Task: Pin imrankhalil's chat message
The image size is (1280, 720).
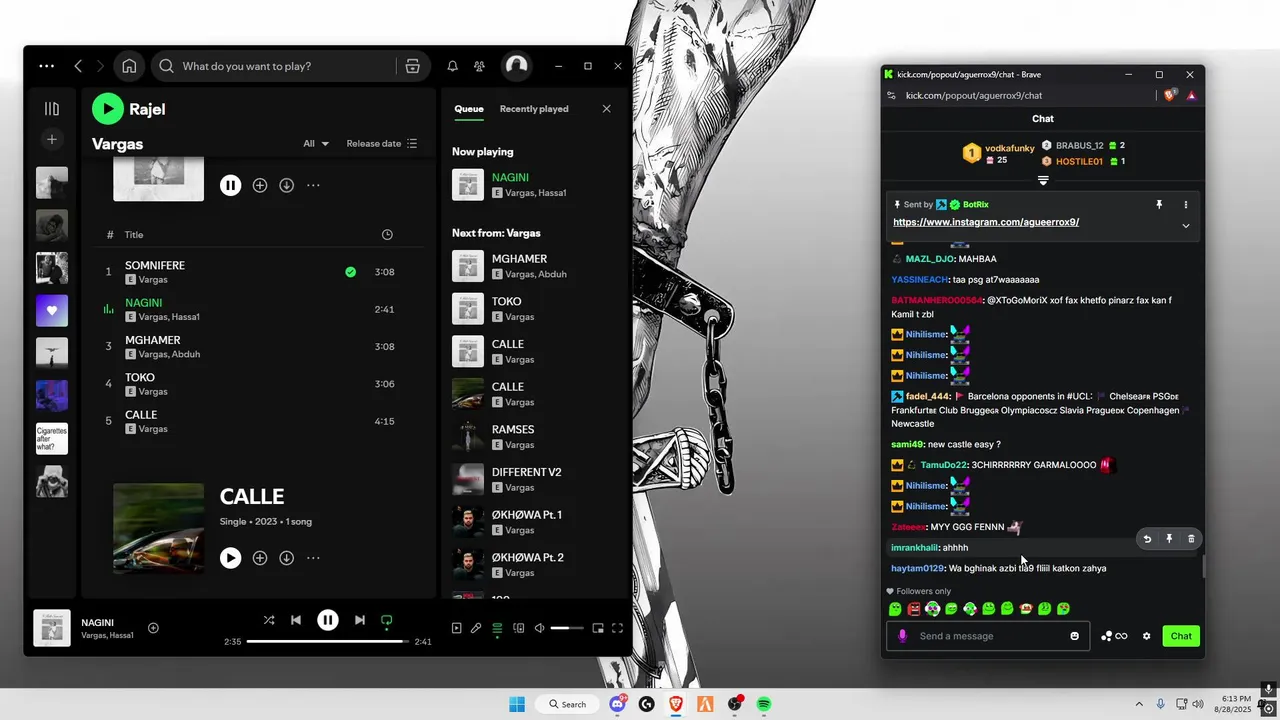Action: [1169, 539]
